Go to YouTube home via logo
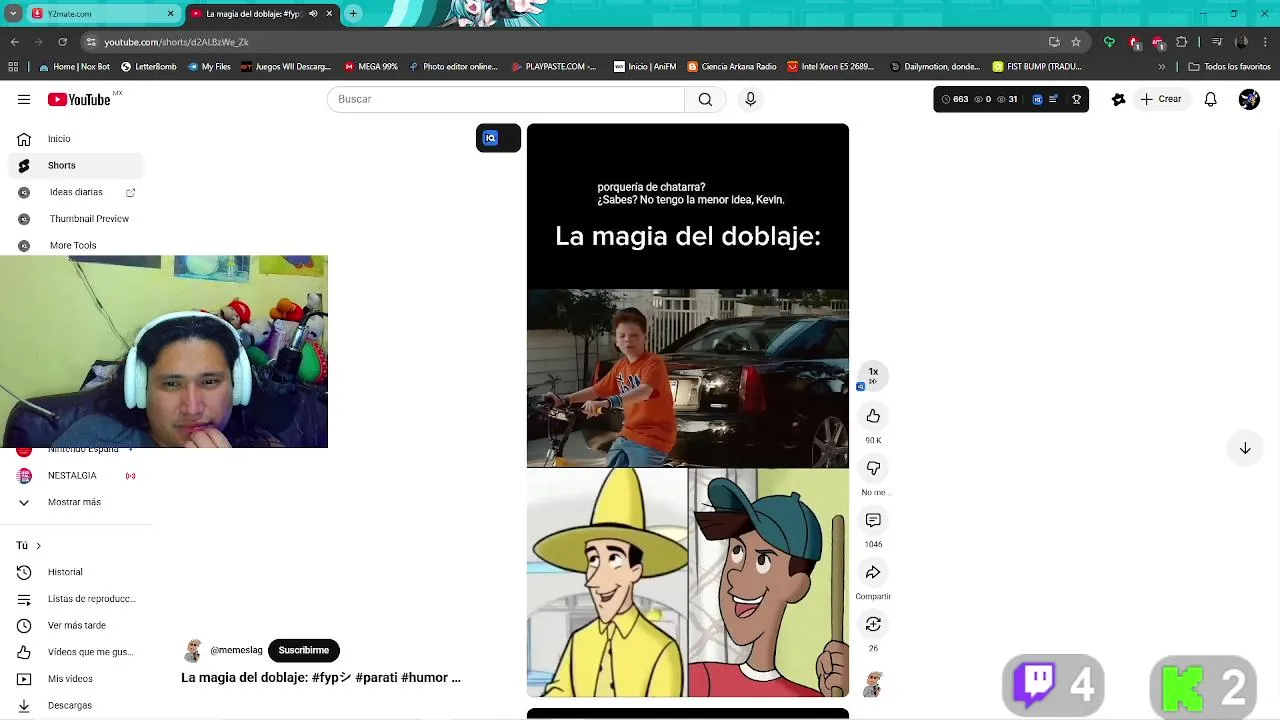Viewport: 1280px width, 720px height. [x=79, y=99]
